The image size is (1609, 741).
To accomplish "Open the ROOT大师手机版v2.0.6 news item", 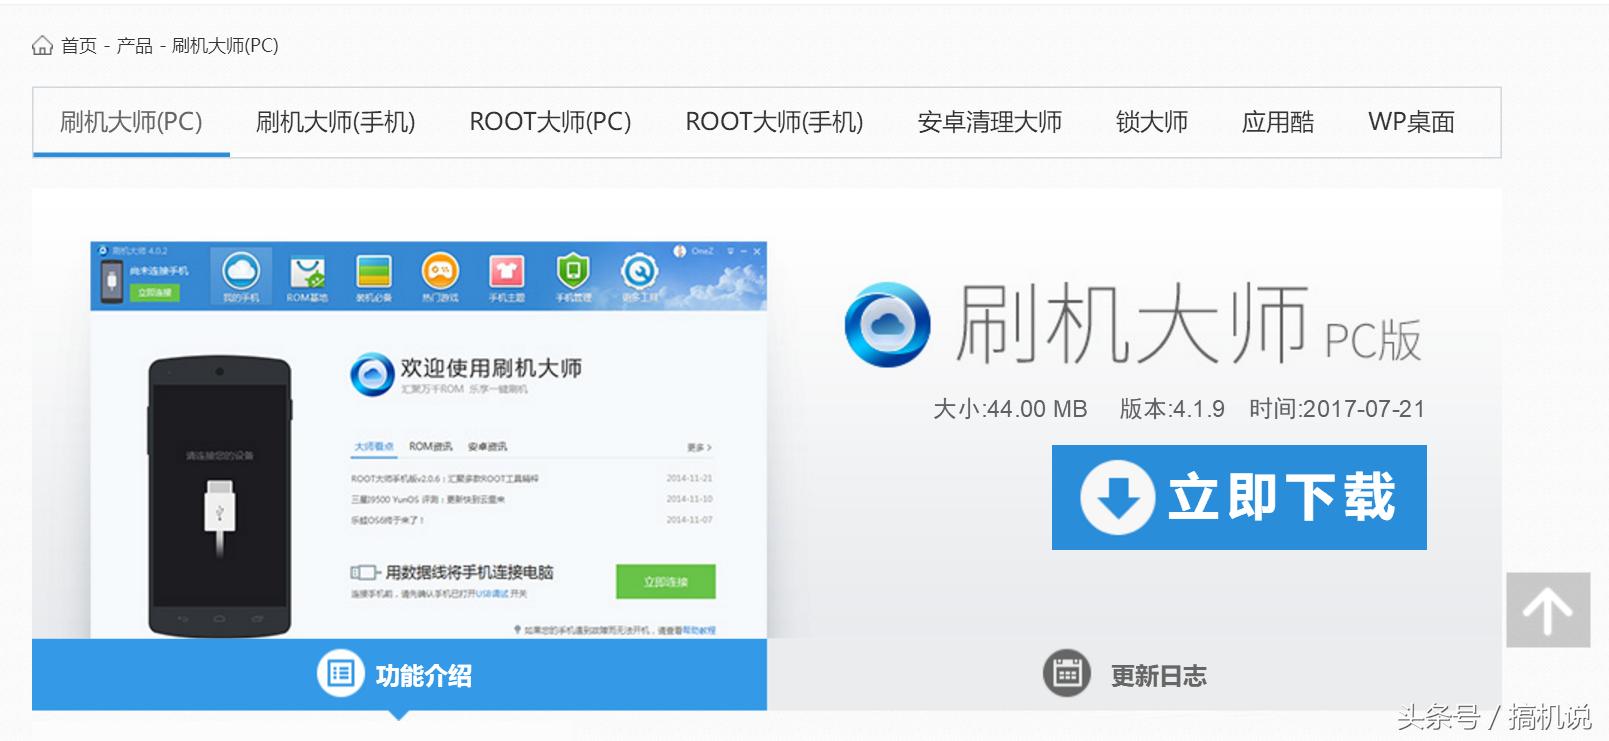I will (444, 479).
